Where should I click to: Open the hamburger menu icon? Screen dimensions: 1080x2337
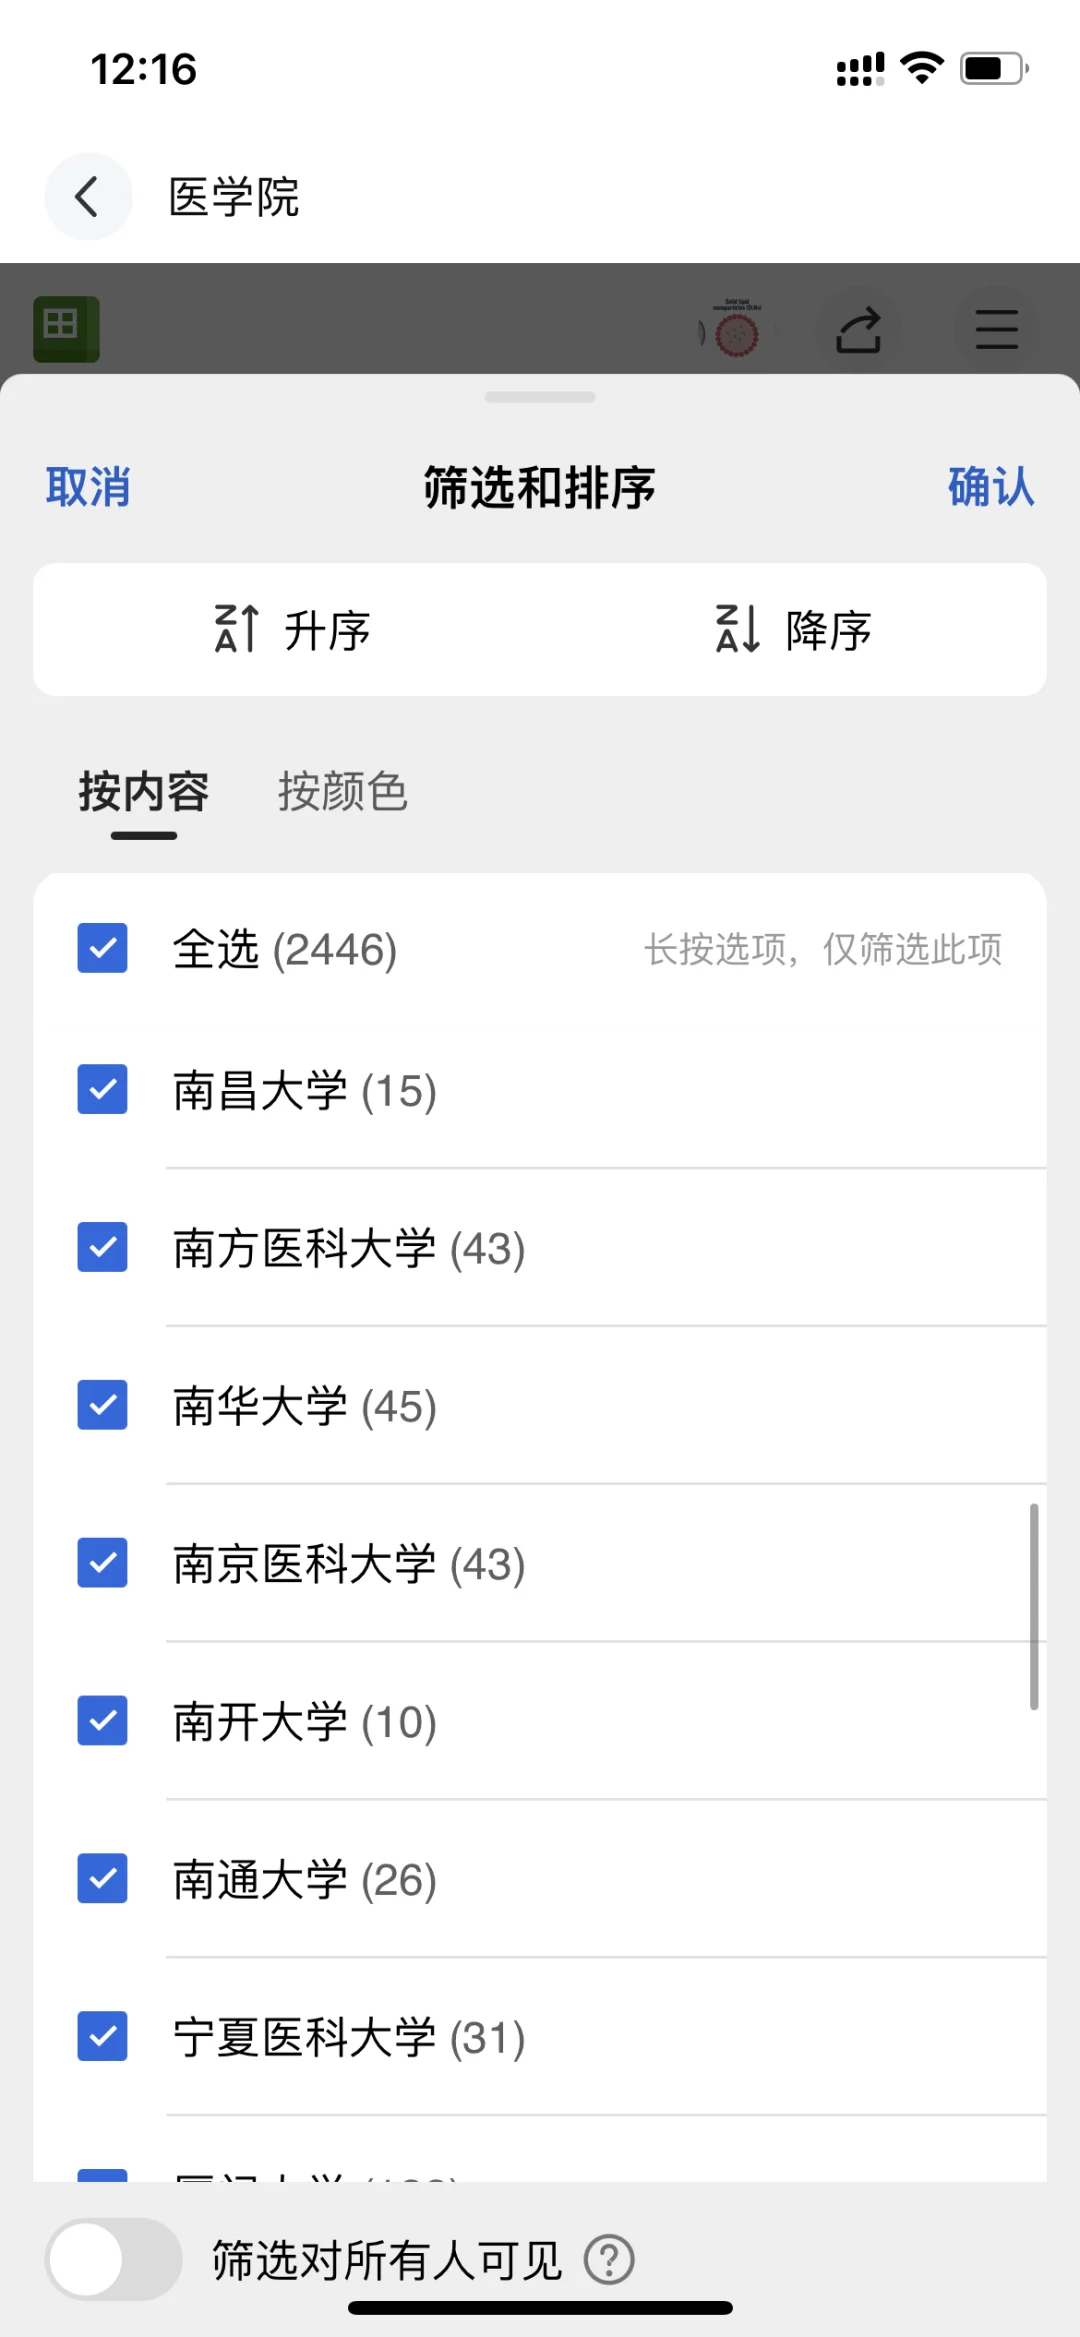coord(996,329)
